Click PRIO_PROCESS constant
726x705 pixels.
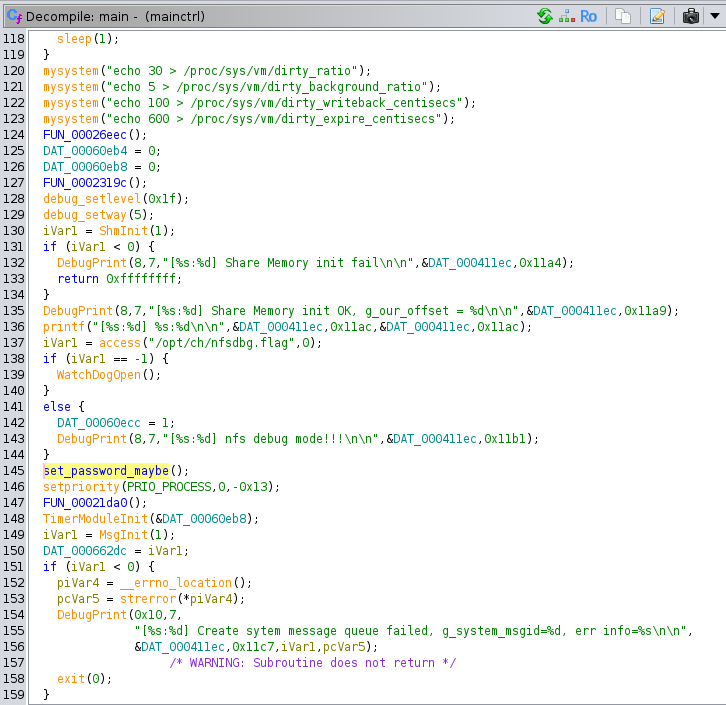(x=169, y=487)
